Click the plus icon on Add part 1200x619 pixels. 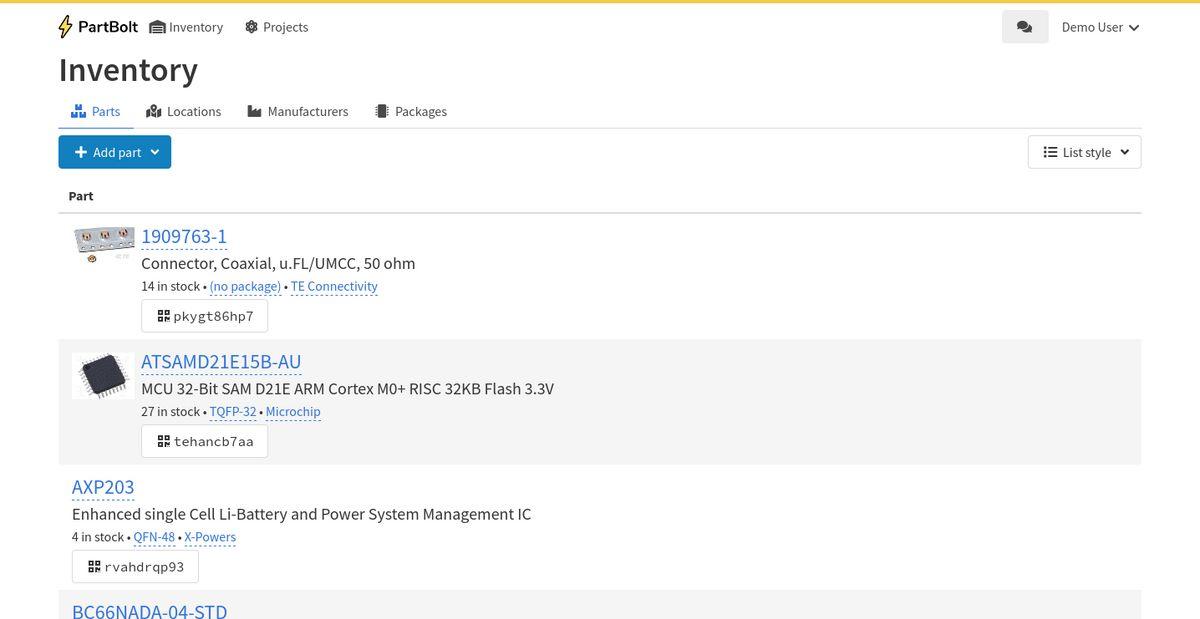click(x=81, y=152)
